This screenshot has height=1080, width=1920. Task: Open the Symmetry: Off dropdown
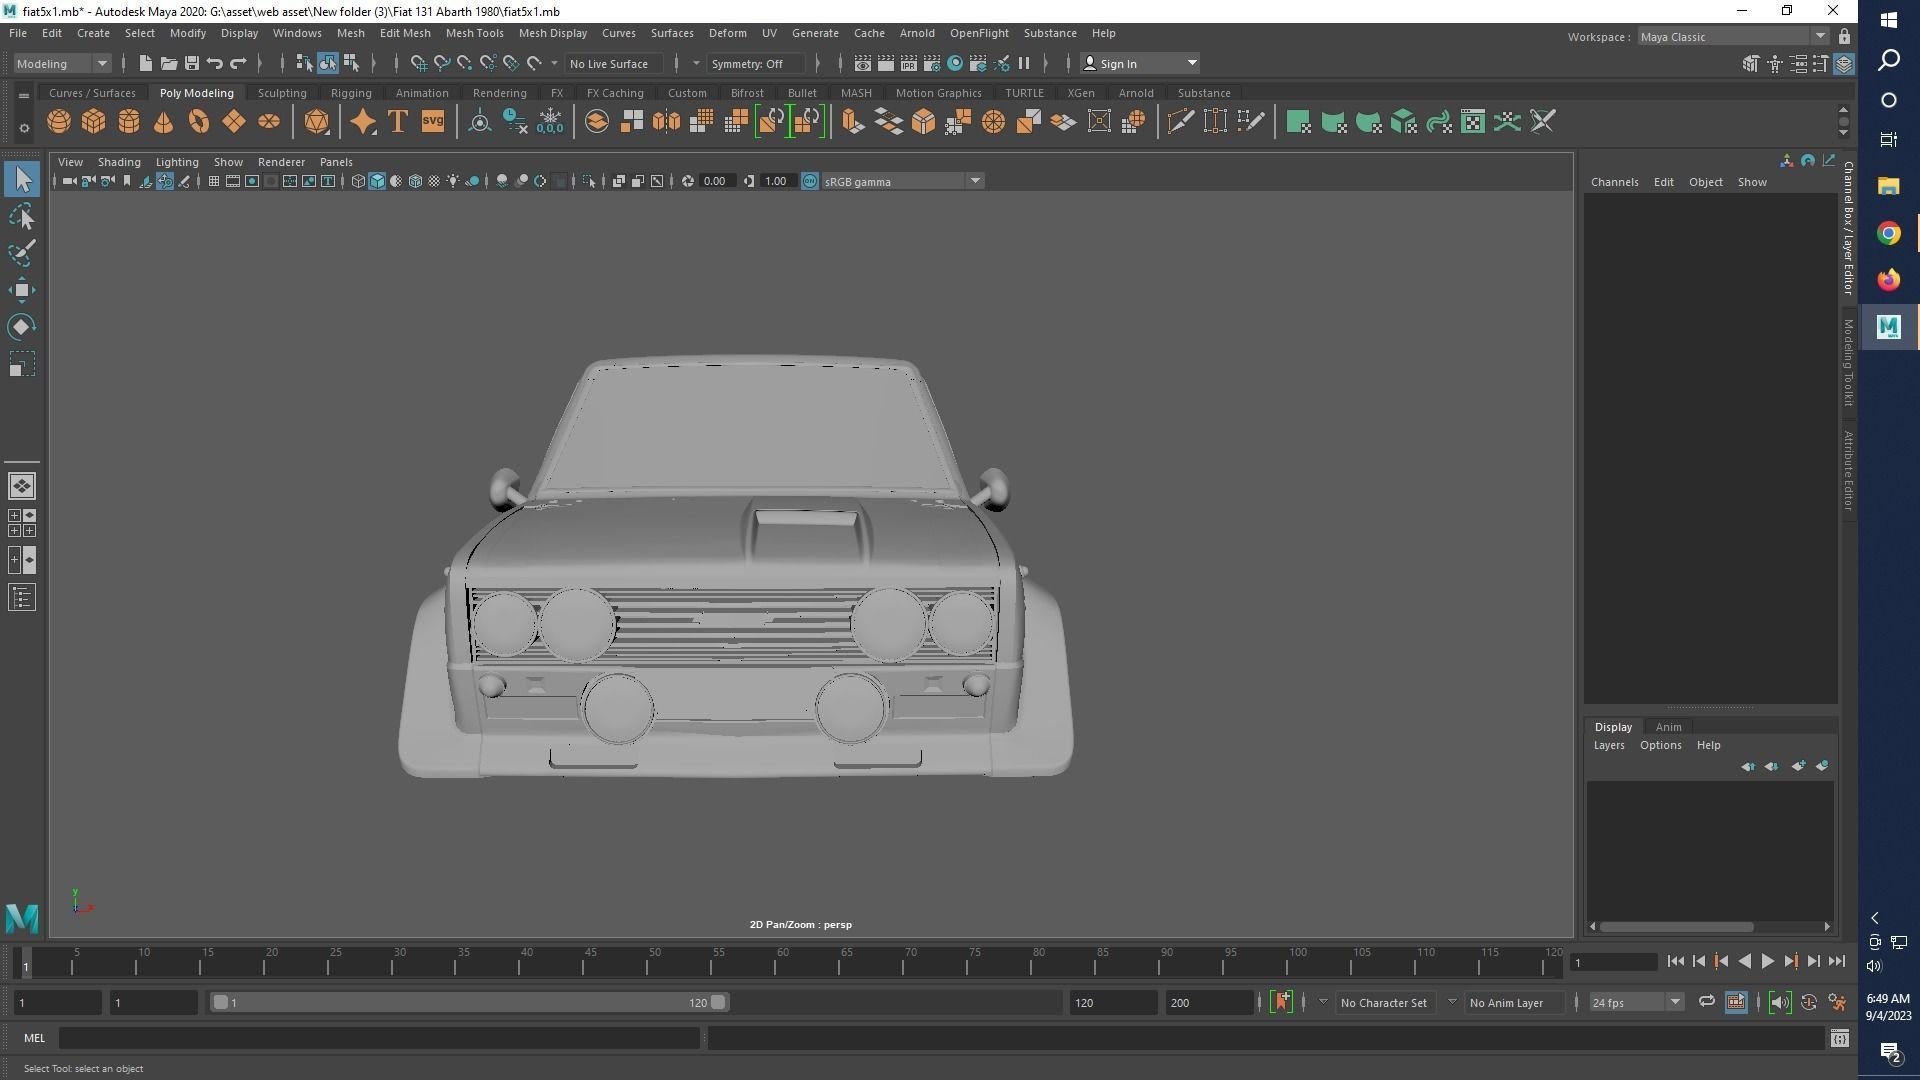pos(755,63)
